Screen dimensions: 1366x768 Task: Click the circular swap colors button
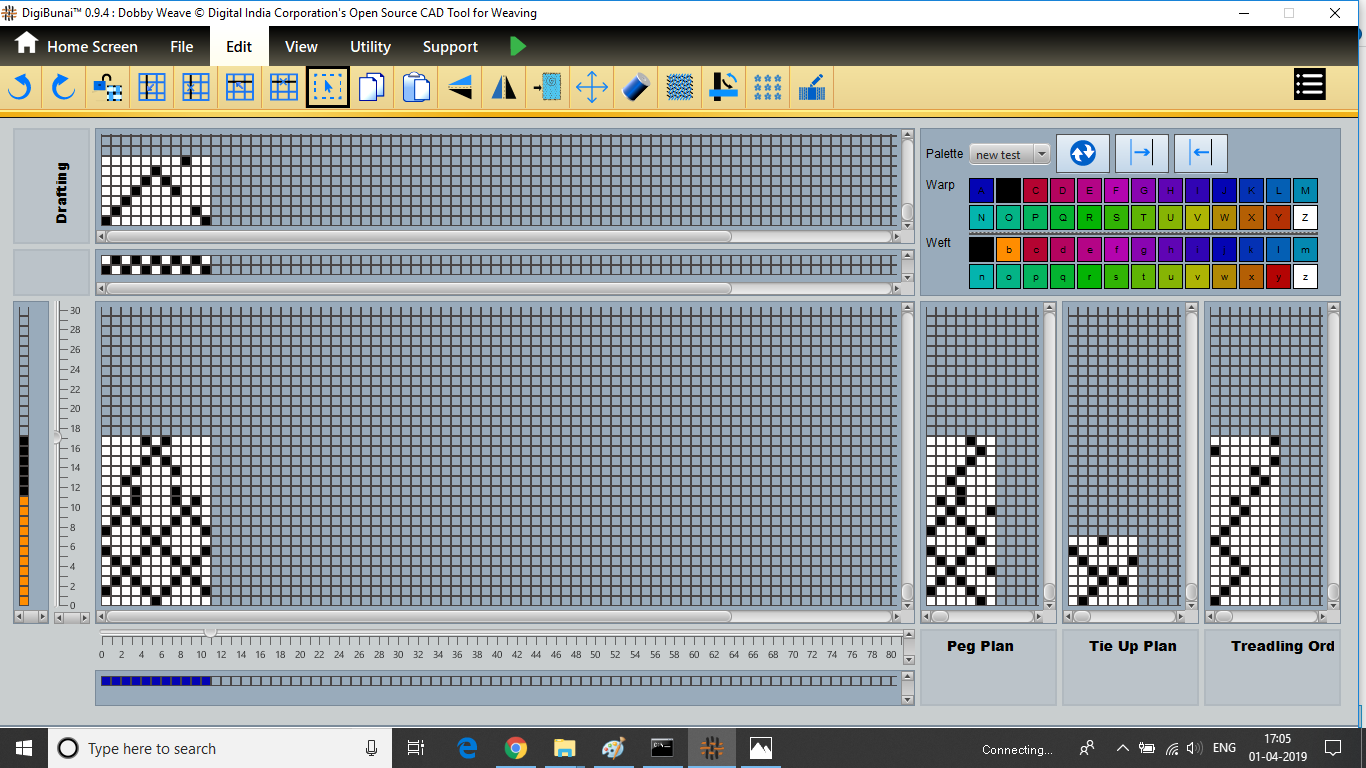(x=1082, y=153)
